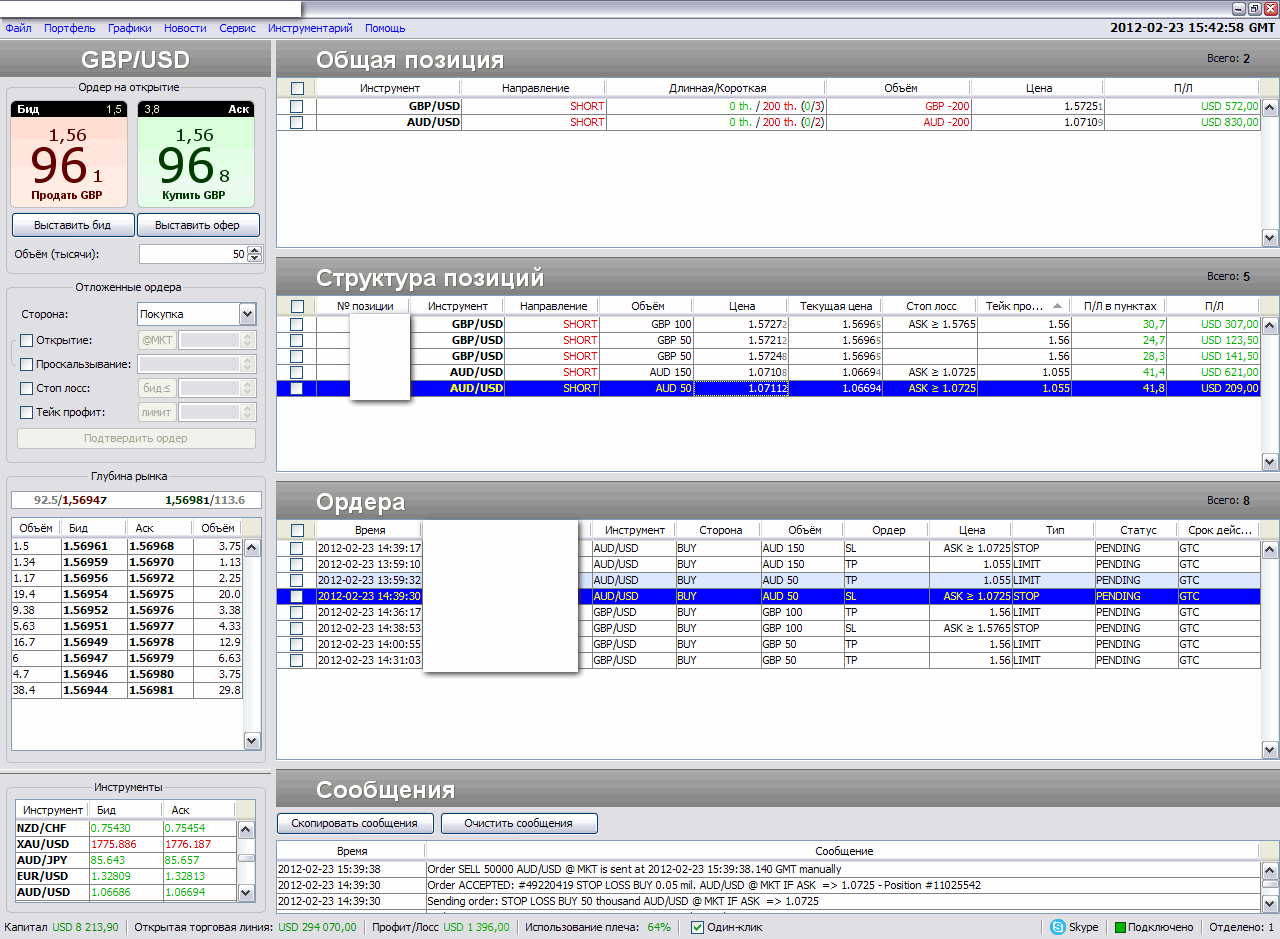The image size is (1280, 939).
Task: Enable the Стоп лосс checkbox
Action: pos(27,388)
